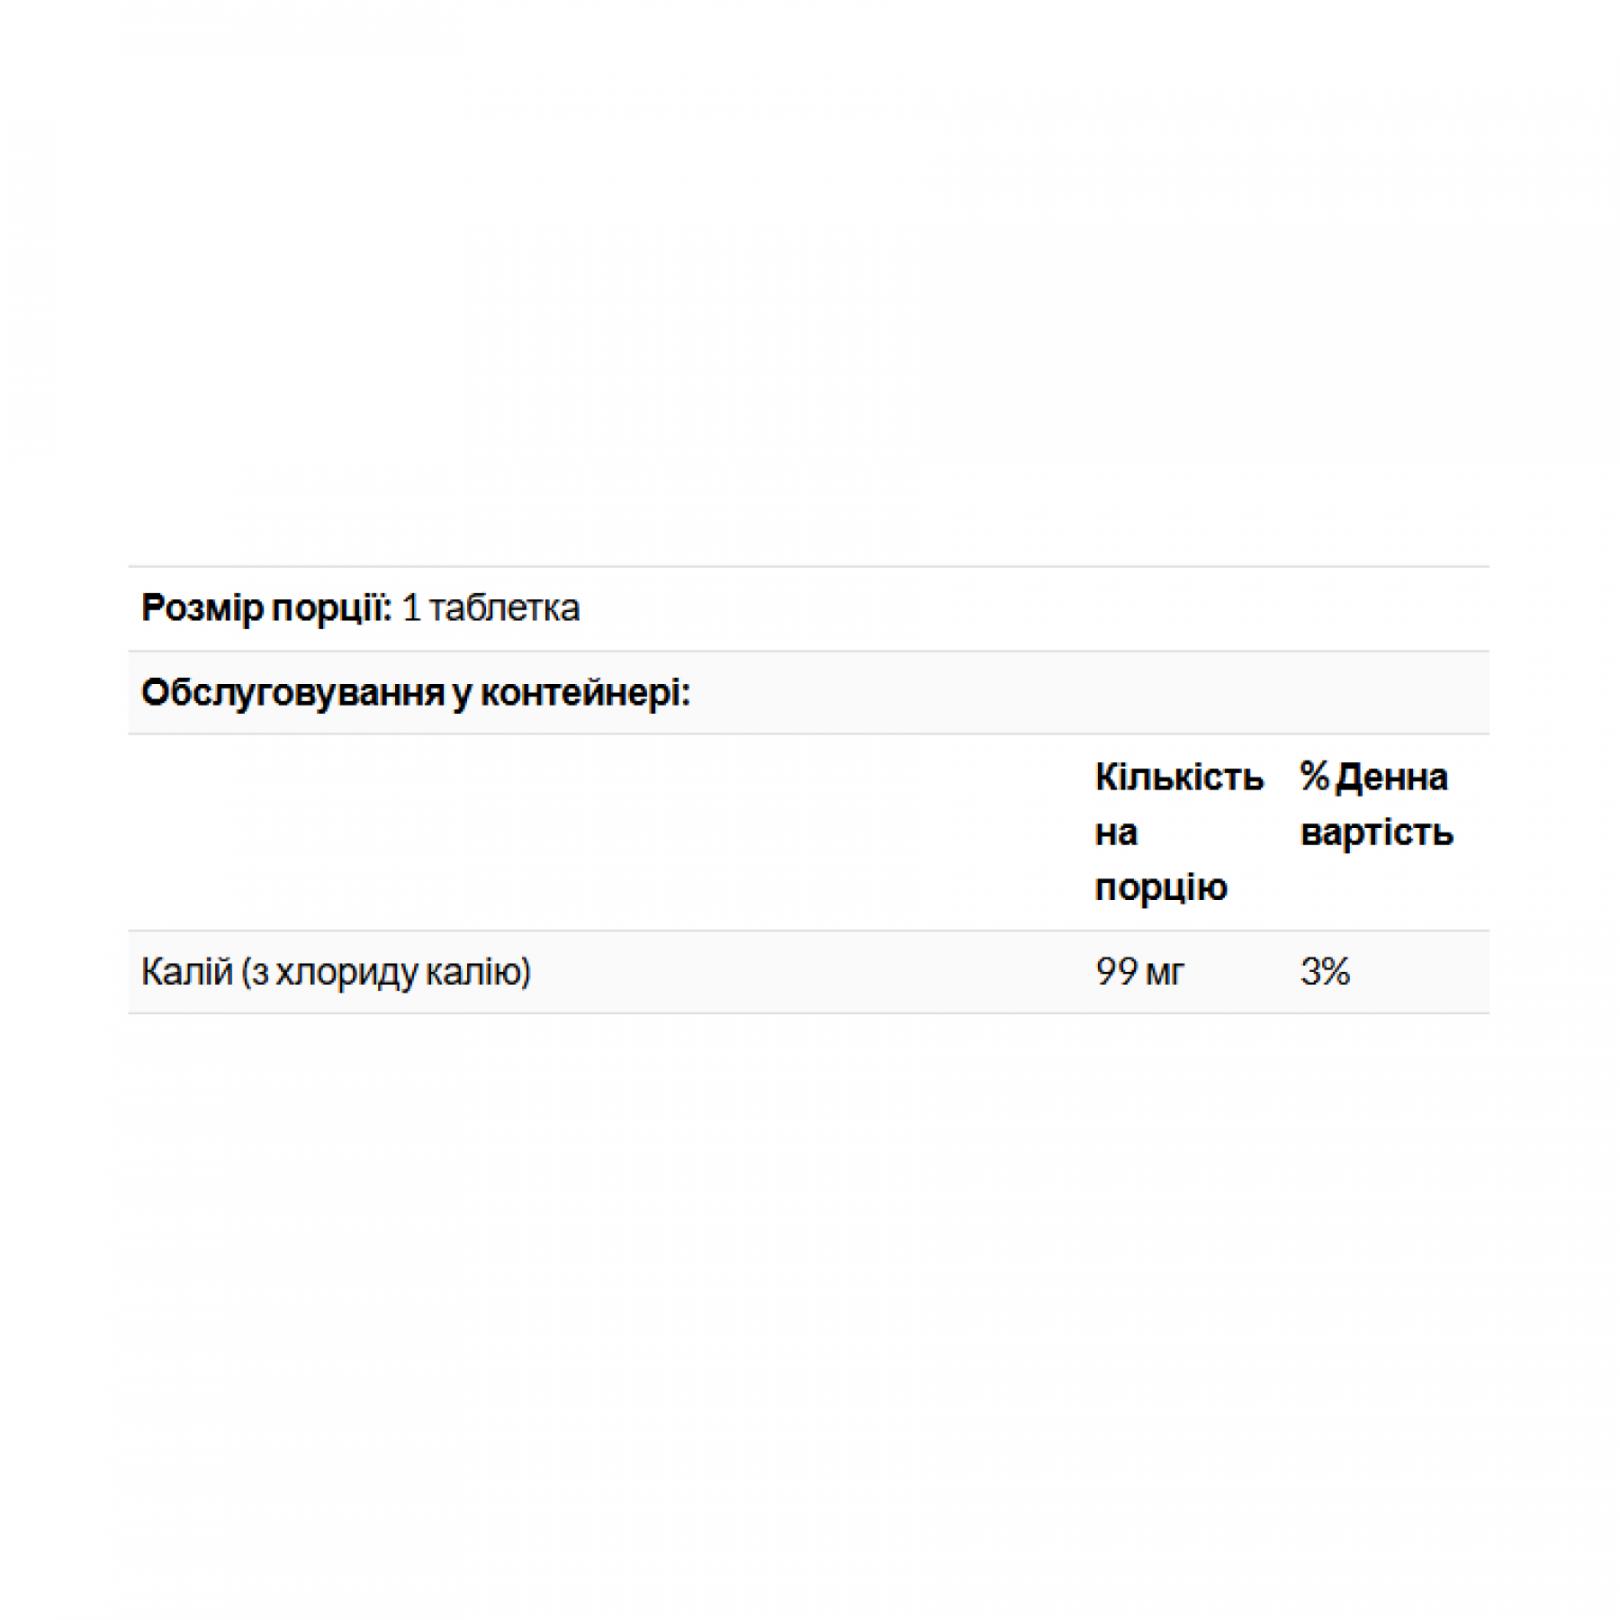Viewport: 1620px width, 1620px height.
Task: Click the word "на" in amount header
Action: pyautogui.click(x=1116, y=832)
